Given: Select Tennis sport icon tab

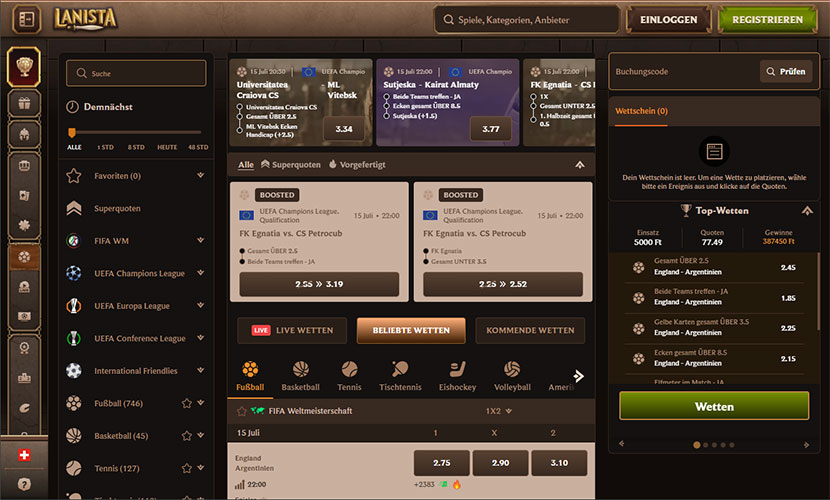Looking at the screenshot, I should point(349,376).
